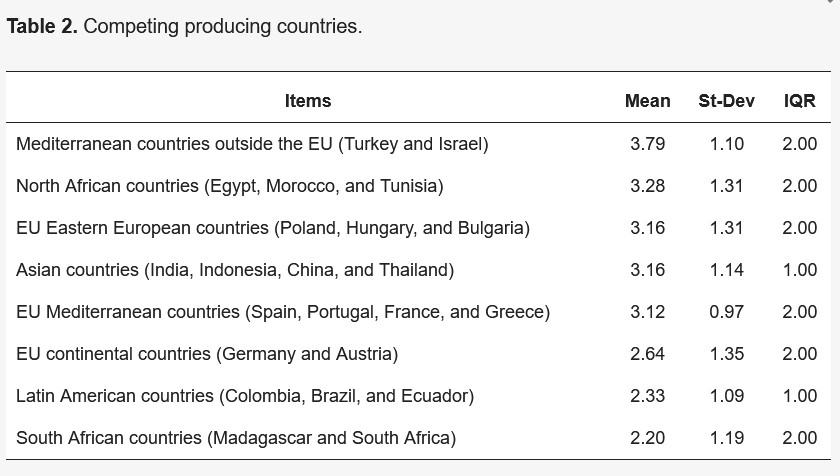
Task: Click the Mean column header
Action: coord(647,101)
